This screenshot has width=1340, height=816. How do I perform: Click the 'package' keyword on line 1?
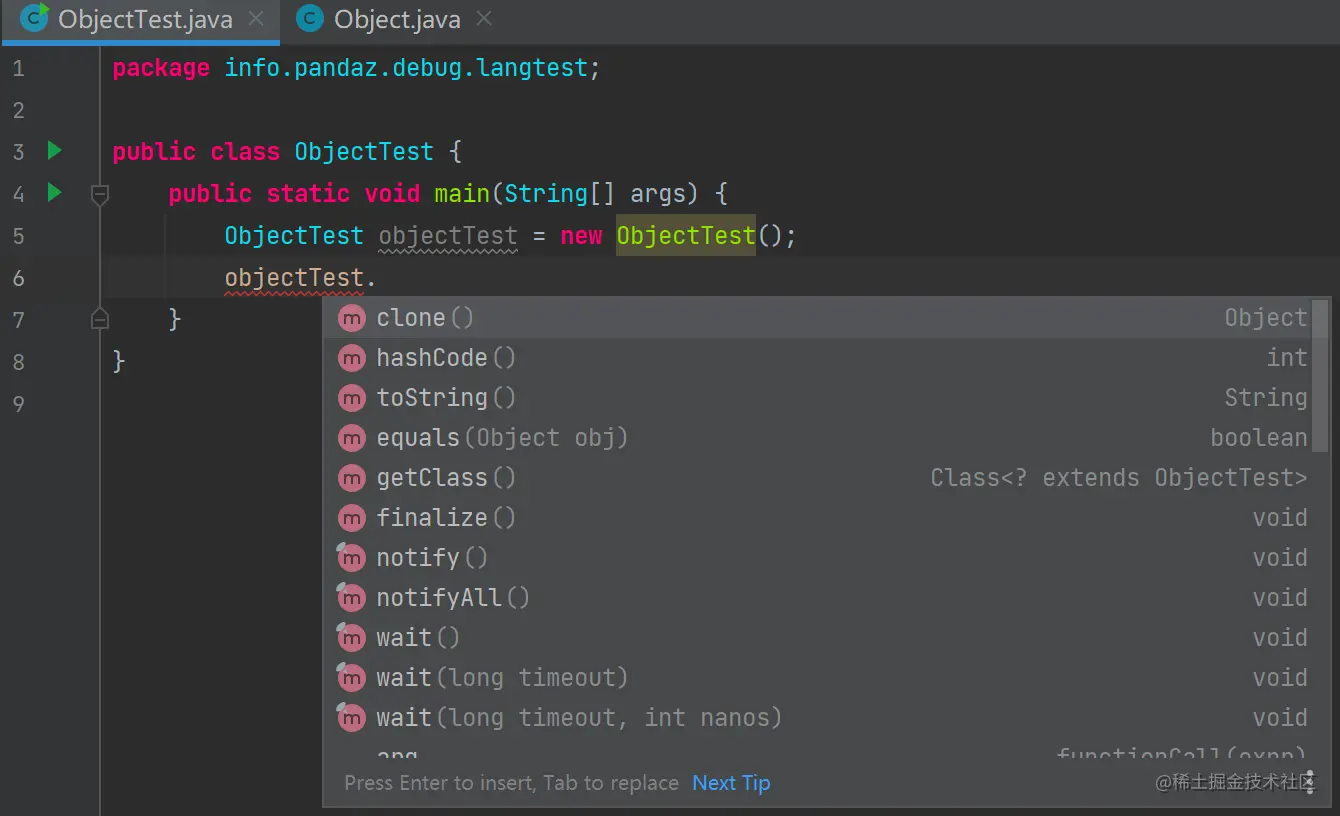(161, 68)
